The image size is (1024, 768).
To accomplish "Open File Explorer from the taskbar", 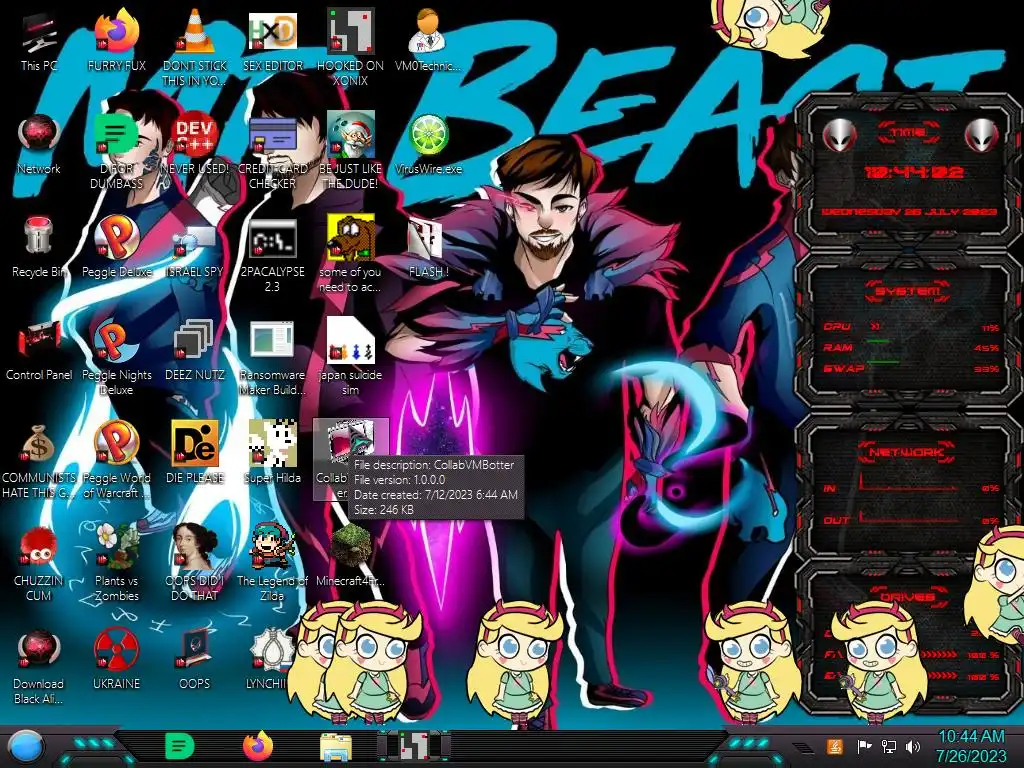I will [x=336, y=746].
